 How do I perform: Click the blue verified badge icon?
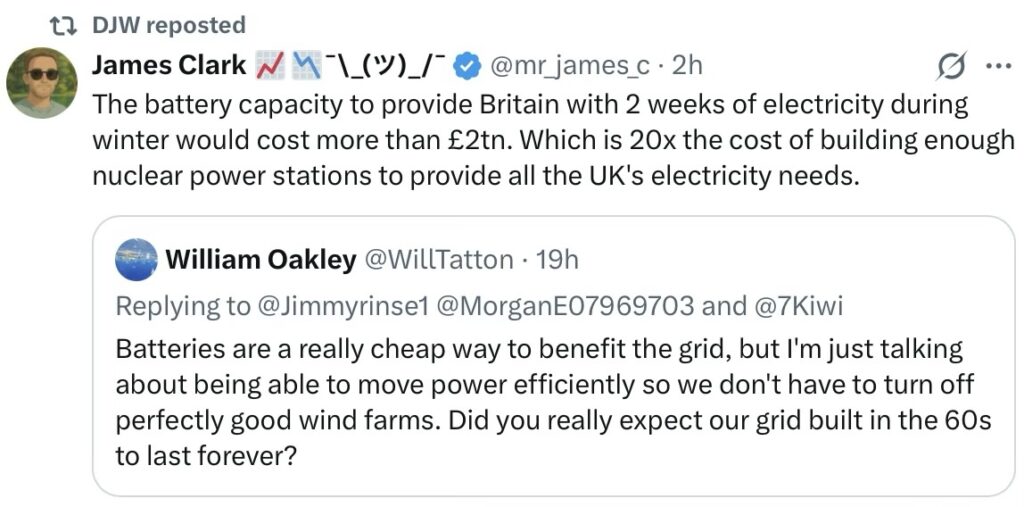click(x=464, y=66)
